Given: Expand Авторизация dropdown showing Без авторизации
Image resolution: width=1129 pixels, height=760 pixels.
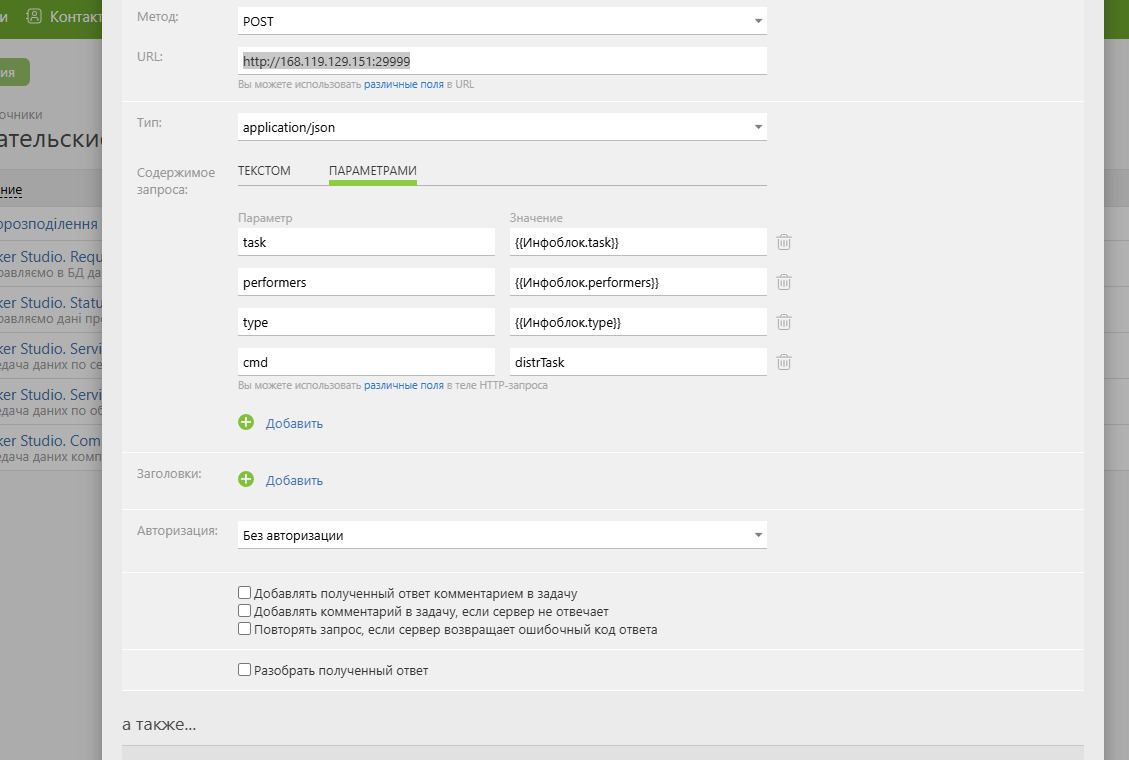Looking at the screenshot, I should 502,535.
